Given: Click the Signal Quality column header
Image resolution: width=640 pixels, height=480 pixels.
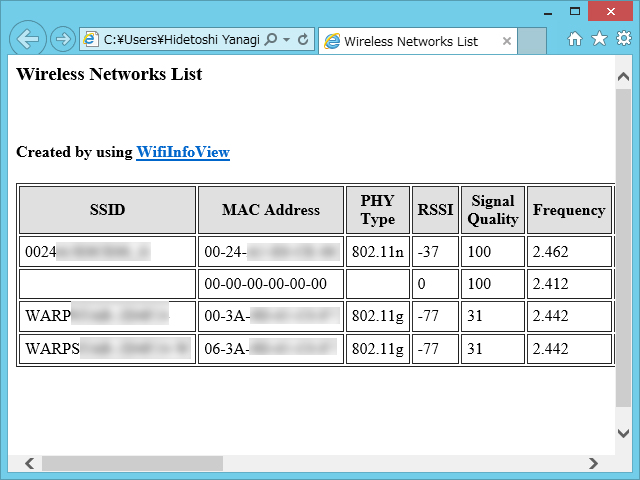Looking at the screenshot, I should click(493, 210).
